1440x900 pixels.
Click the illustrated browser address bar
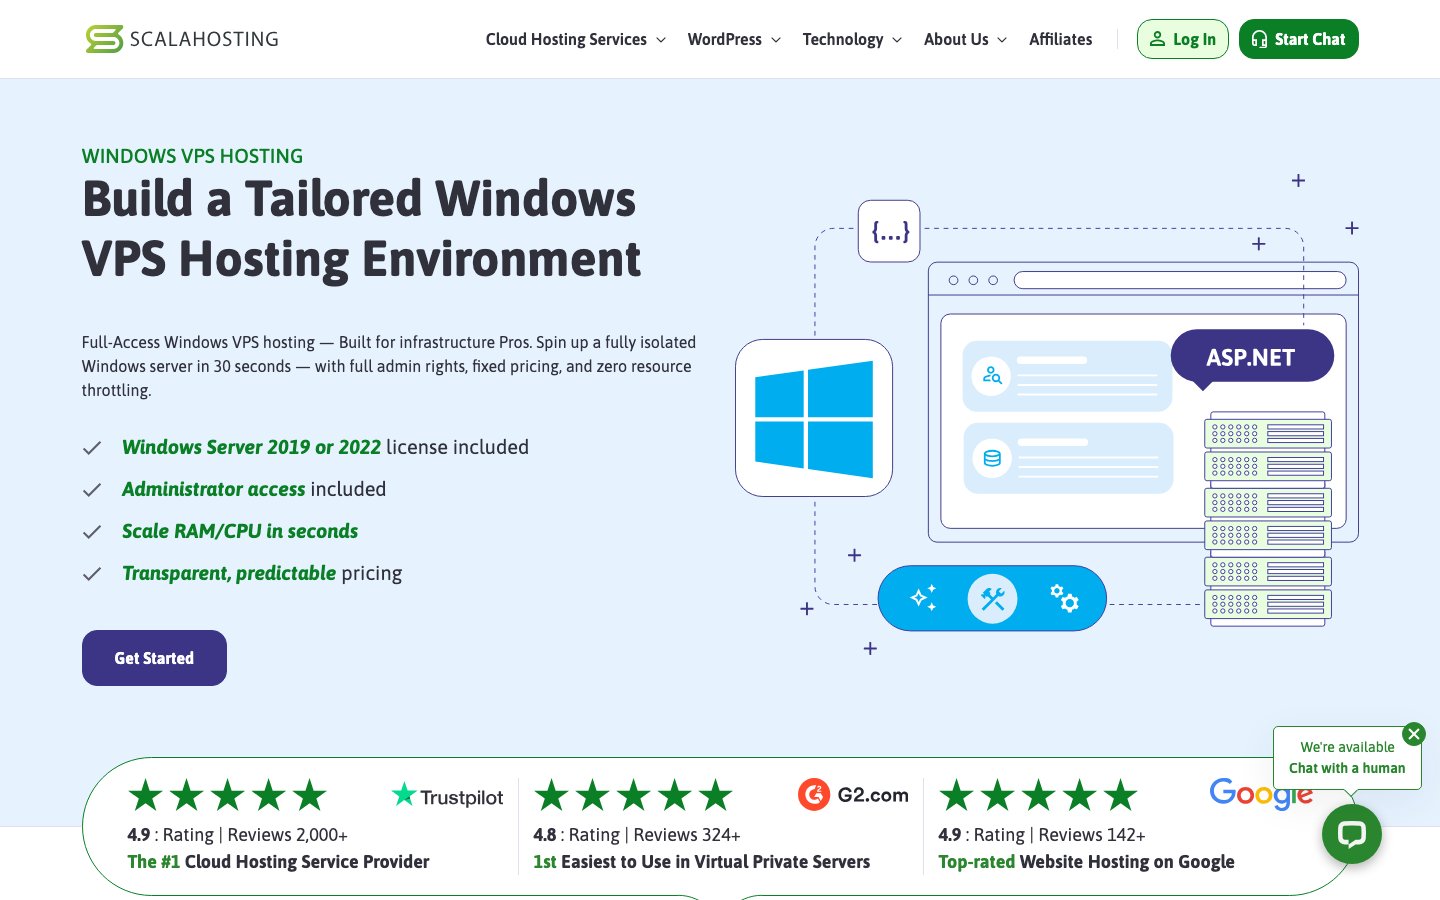tap(1180, 280)
